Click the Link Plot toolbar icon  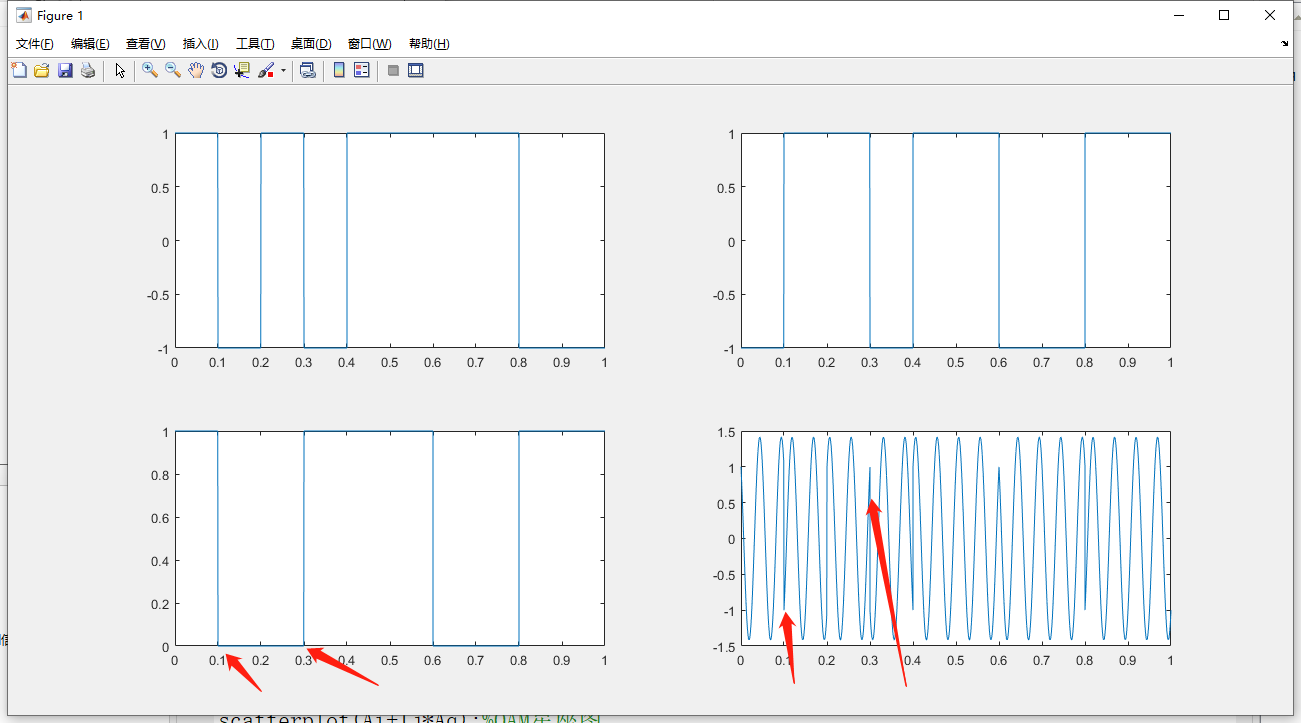click(308, 70)
